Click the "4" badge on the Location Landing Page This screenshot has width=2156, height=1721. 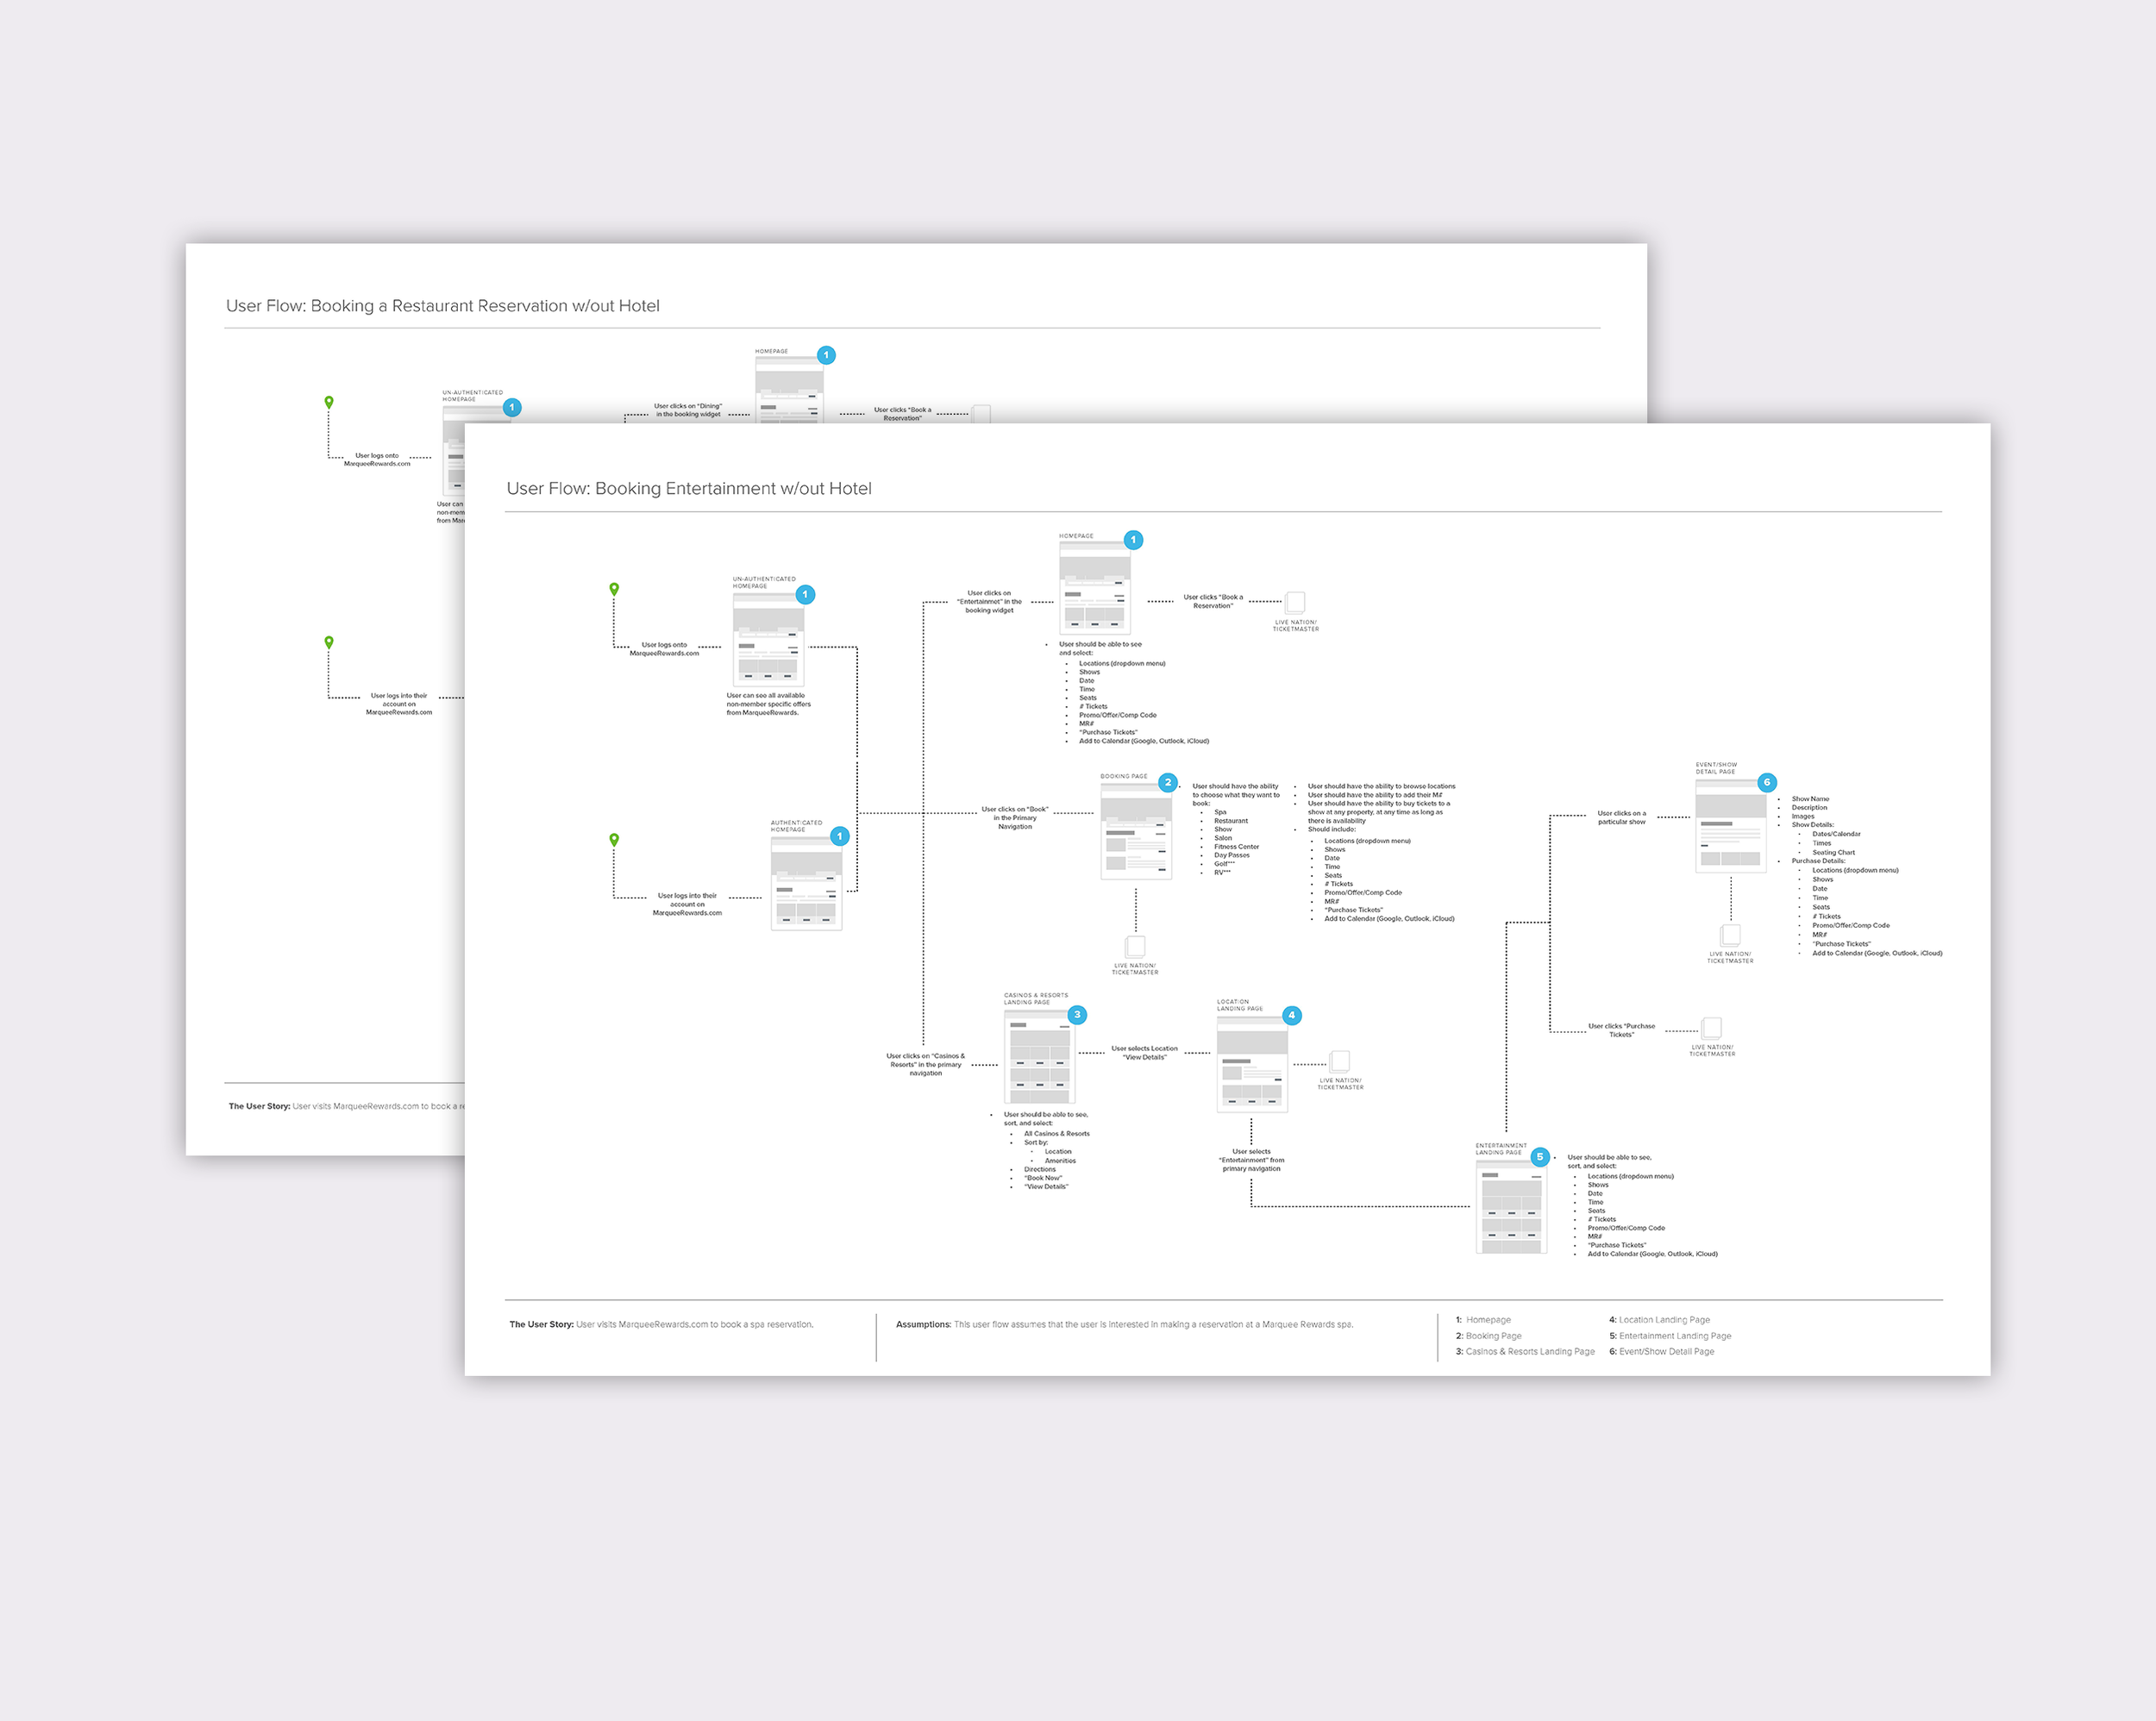coord(1292,1014)
